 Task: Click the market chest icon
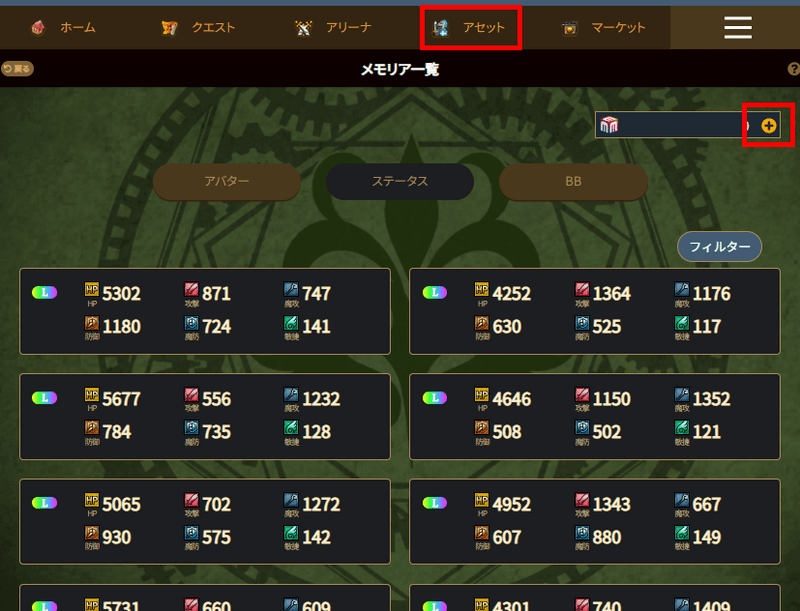pos(569,28)
